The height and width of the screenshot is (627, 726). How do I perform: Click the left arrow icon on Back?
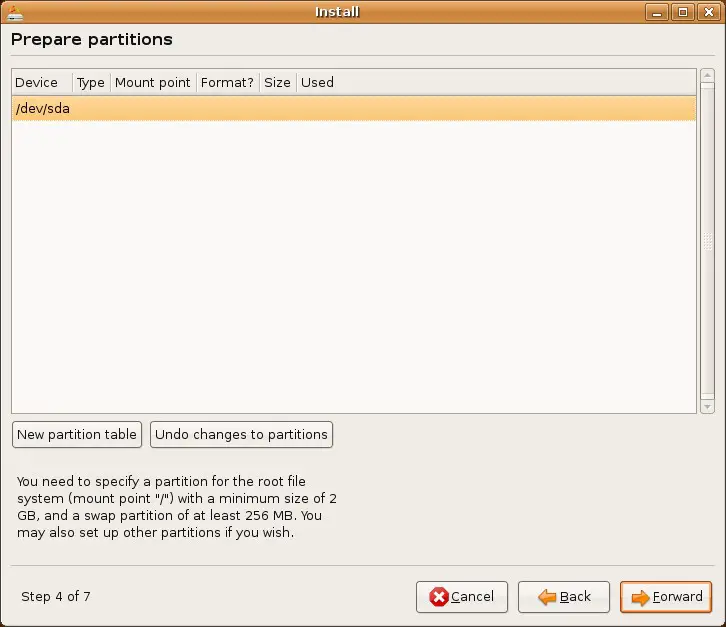pos(547,597)
